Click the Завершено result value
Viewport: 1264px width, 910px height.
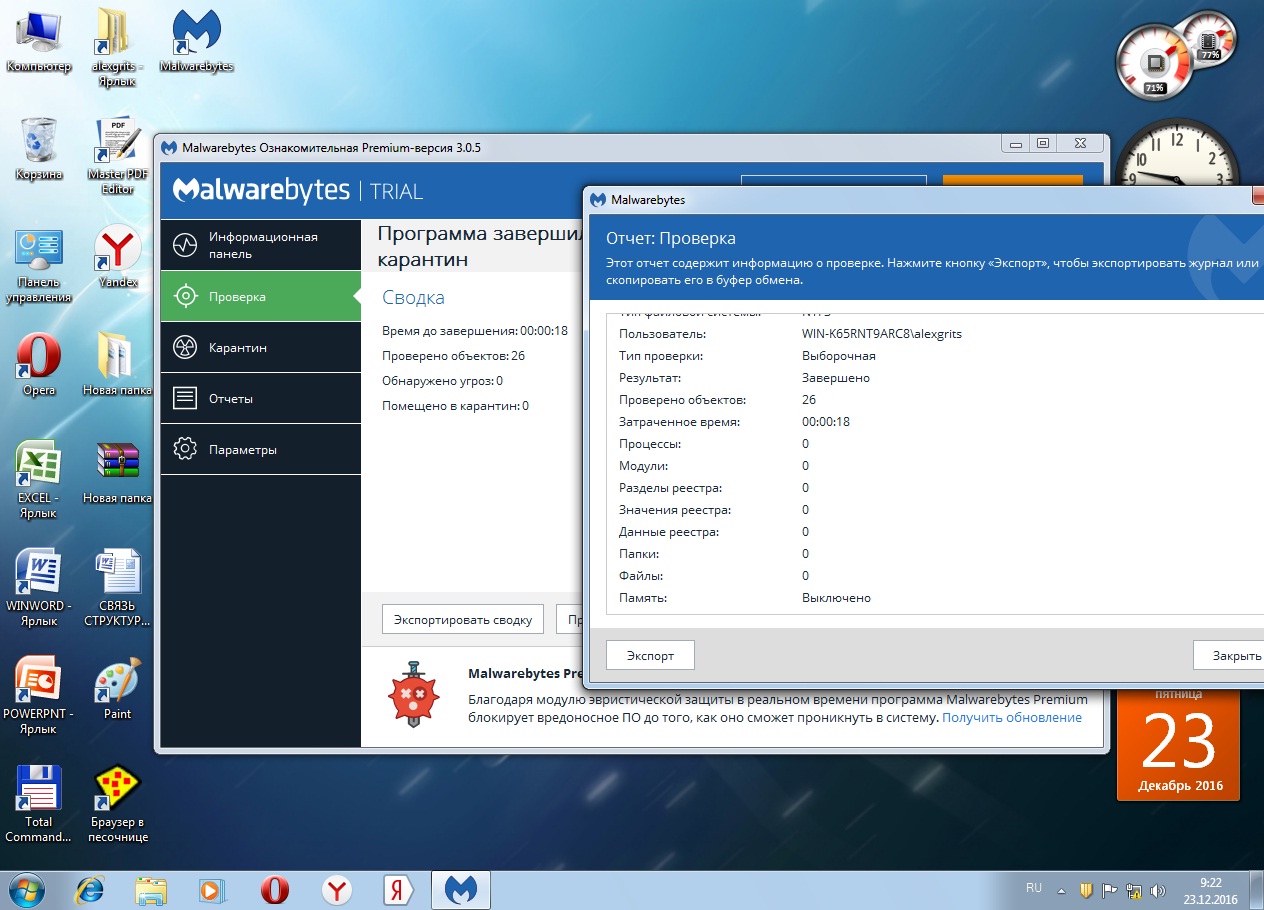click(x=835, y=378)
